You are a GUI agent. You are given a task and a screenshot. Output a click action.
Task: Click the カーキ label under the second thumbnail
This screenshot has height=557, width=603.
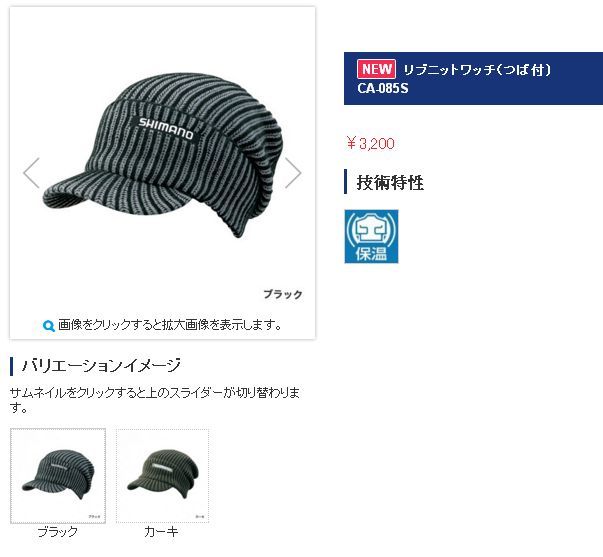(x=161, y=532)
